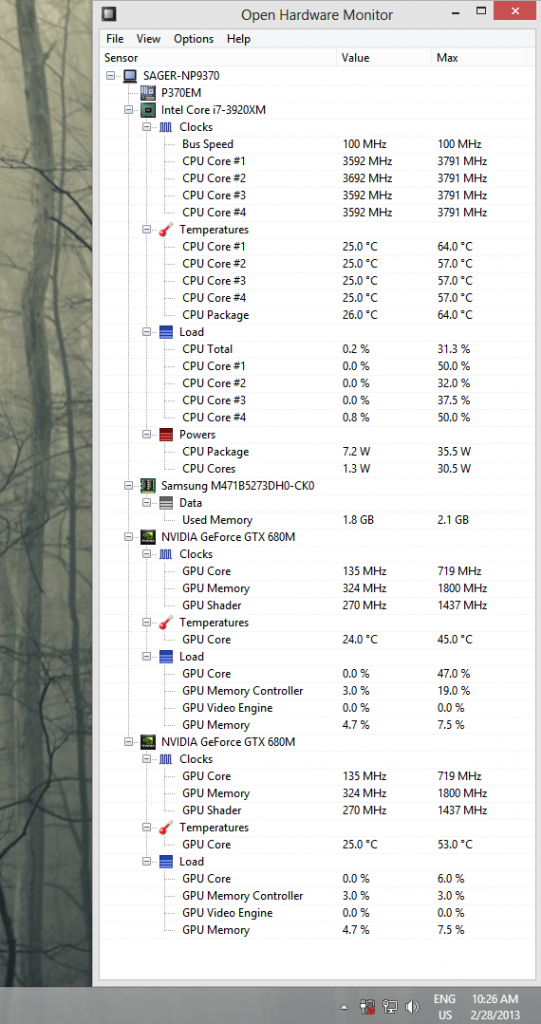Click the first NVIDIA GeForce GTX 680M icon
Viewport: 541px width, 1024px height.
pos(149,537)
